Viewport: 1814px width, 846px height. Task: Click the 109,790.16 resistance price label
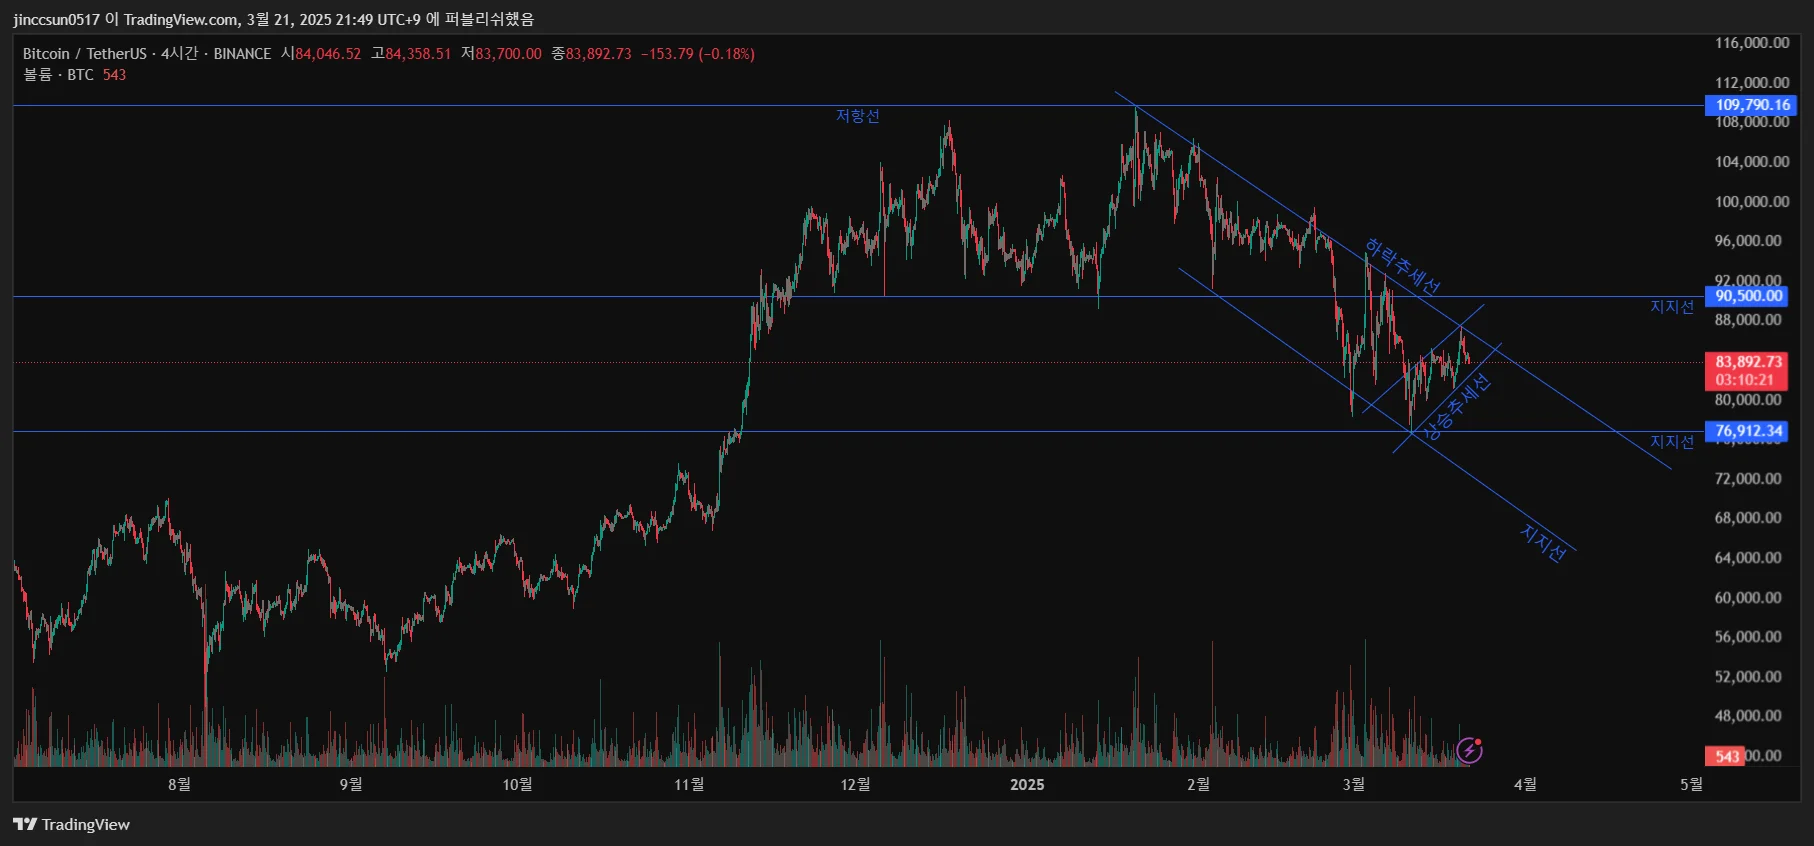click(x=1751, y=105)
